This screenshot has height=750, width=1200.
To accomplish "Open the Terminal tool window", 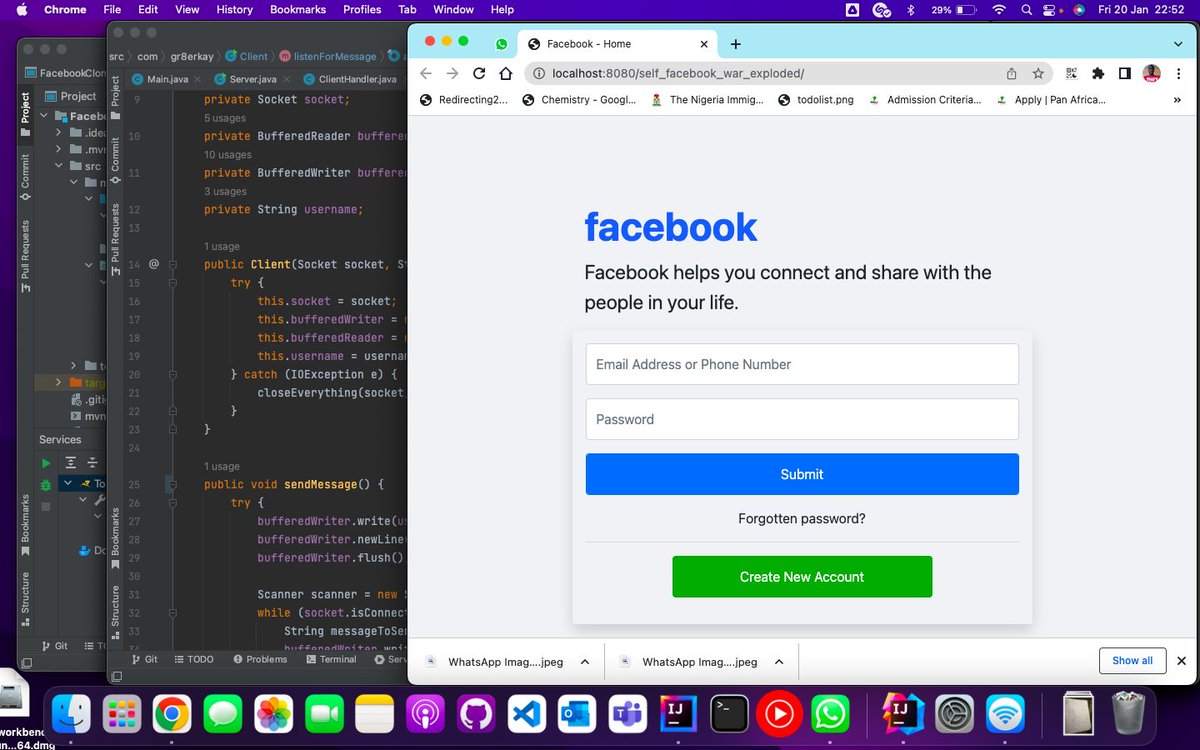I will point(331,659).
